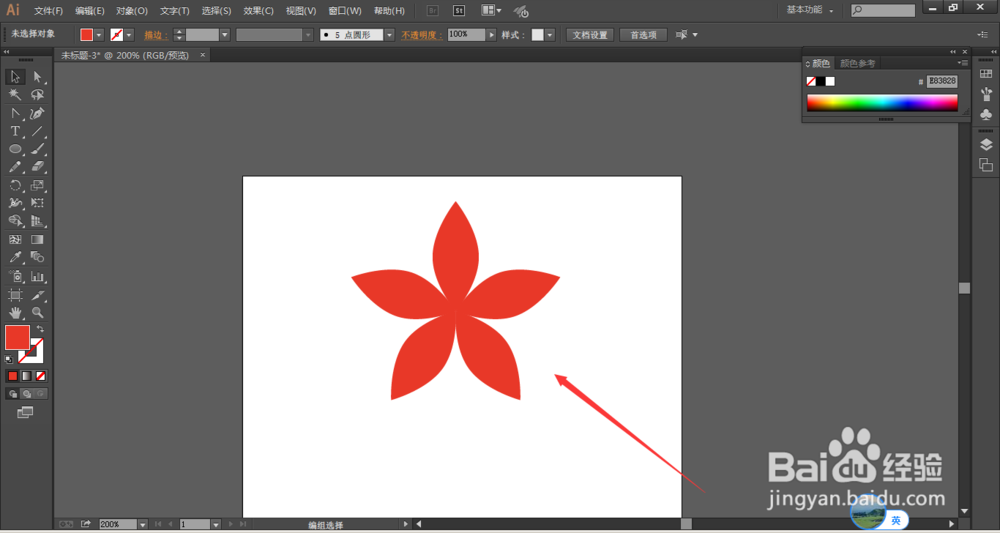1000x533 pixels.
Task: Reset to default fill and stroke
Action: tap(9, 360)
